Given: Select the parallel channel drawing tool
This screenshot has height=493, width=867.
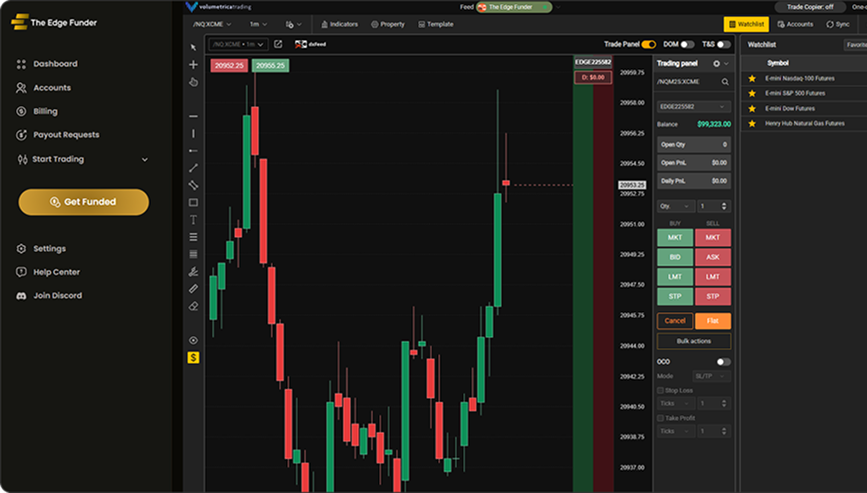Looking at the screenshot, I should point(193,185).
